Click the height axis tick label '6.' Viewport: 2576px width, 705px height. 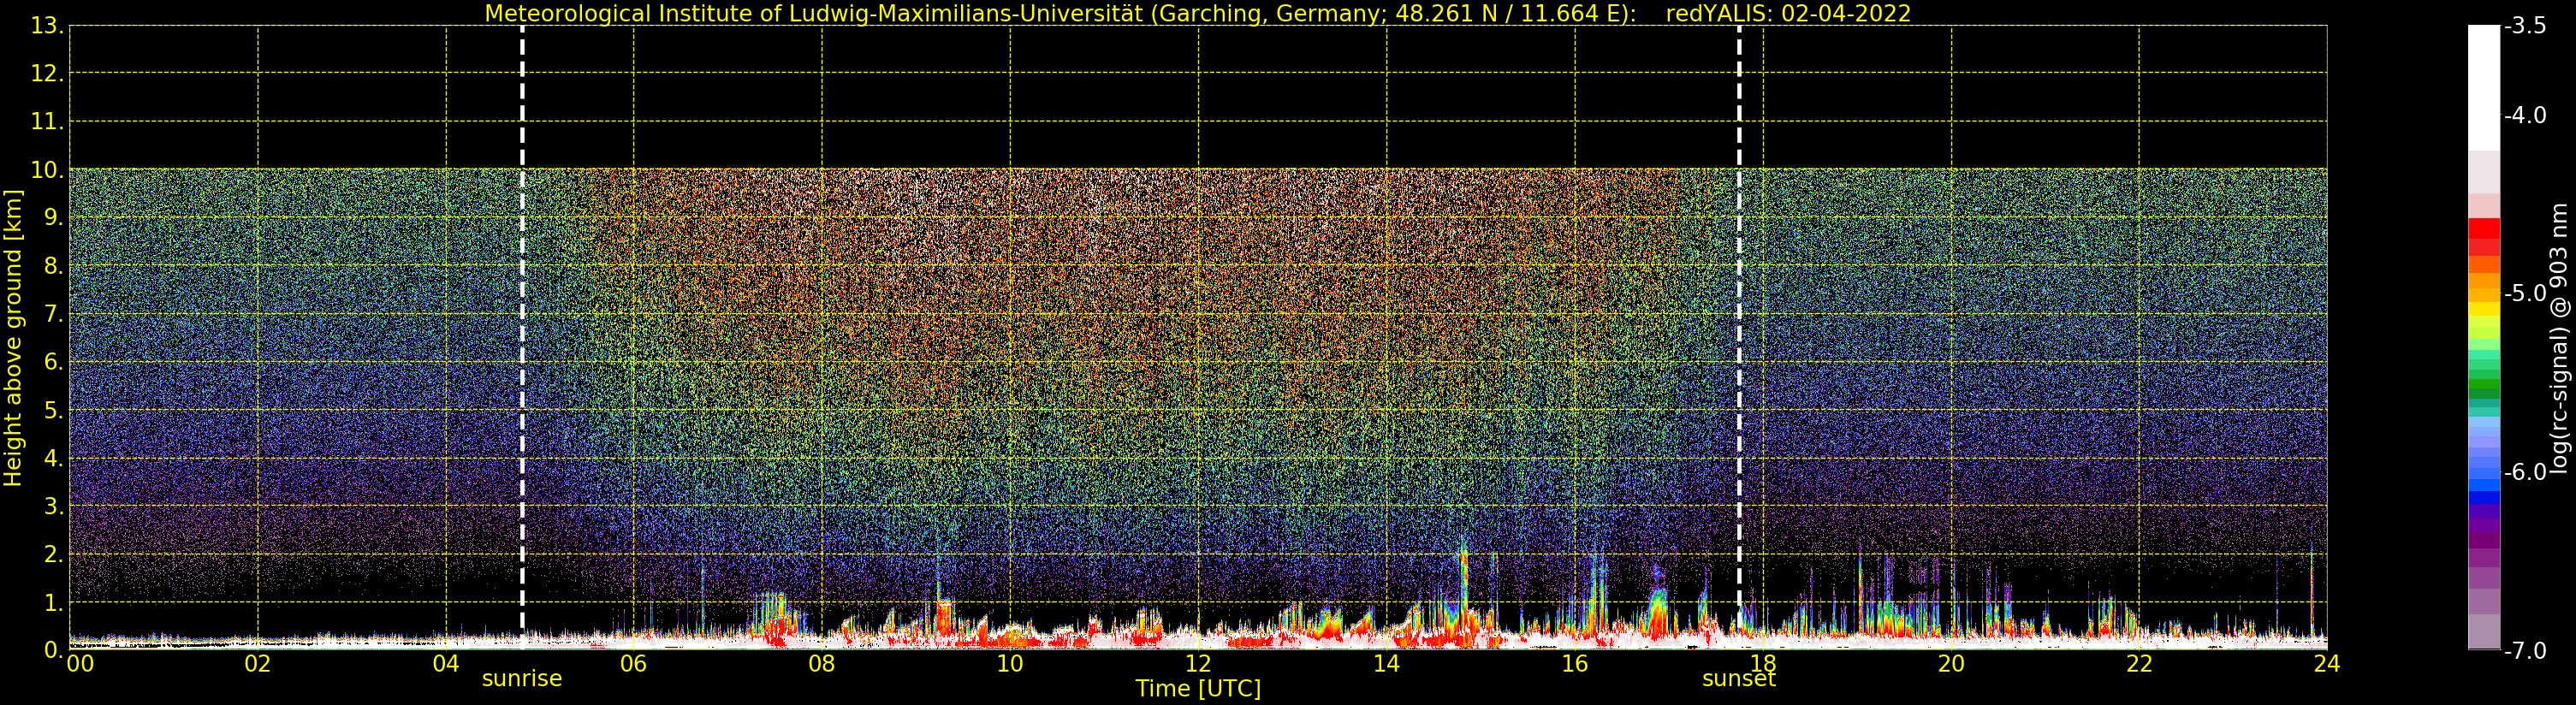coord(54,362)
